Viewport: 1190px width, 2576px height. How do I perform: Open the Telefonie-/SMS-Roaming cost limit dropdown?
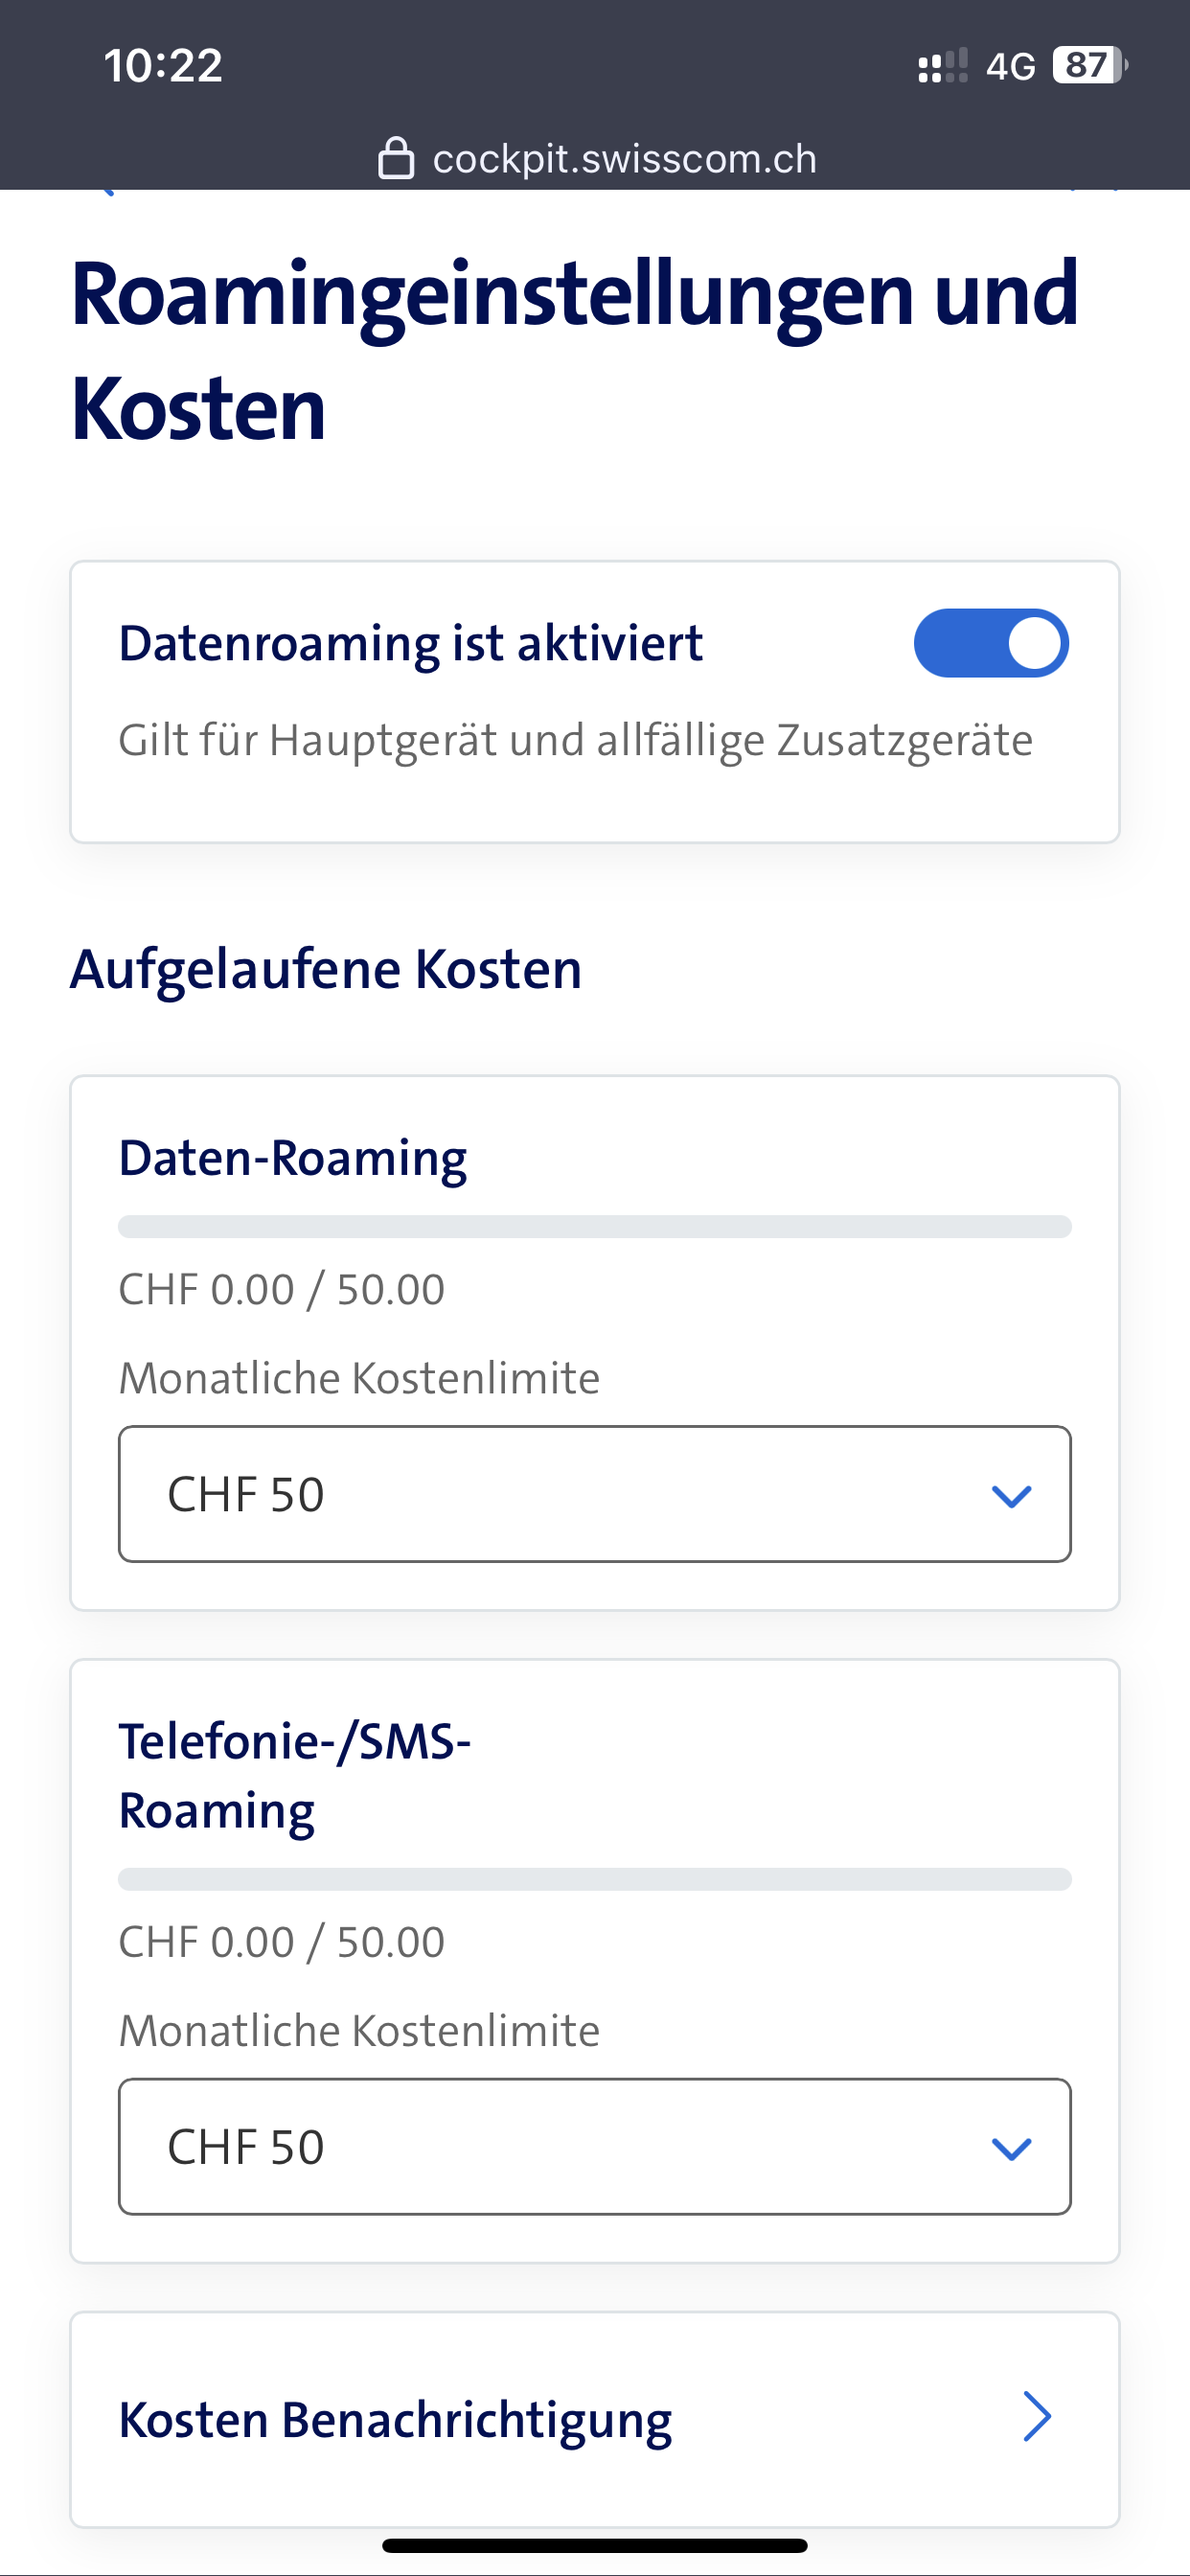[594, 2146]
